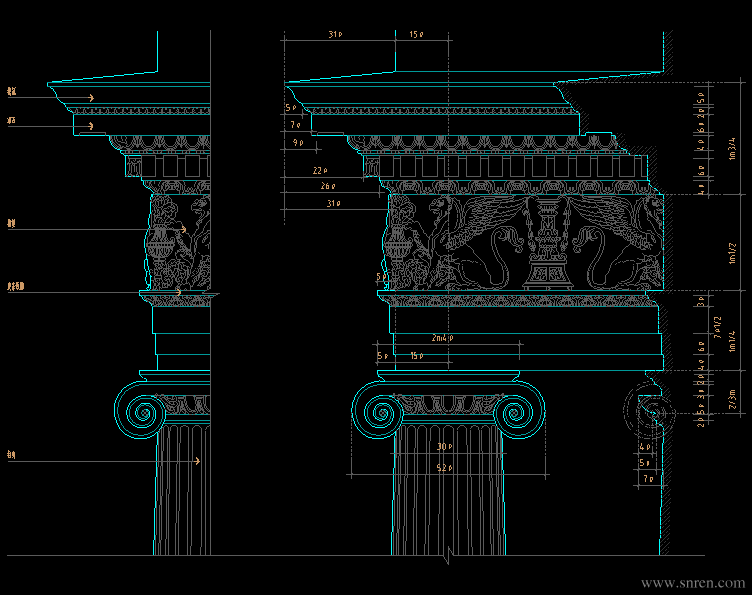
Task: Pick the "9 p" dimension value
Action: point(298,142)
